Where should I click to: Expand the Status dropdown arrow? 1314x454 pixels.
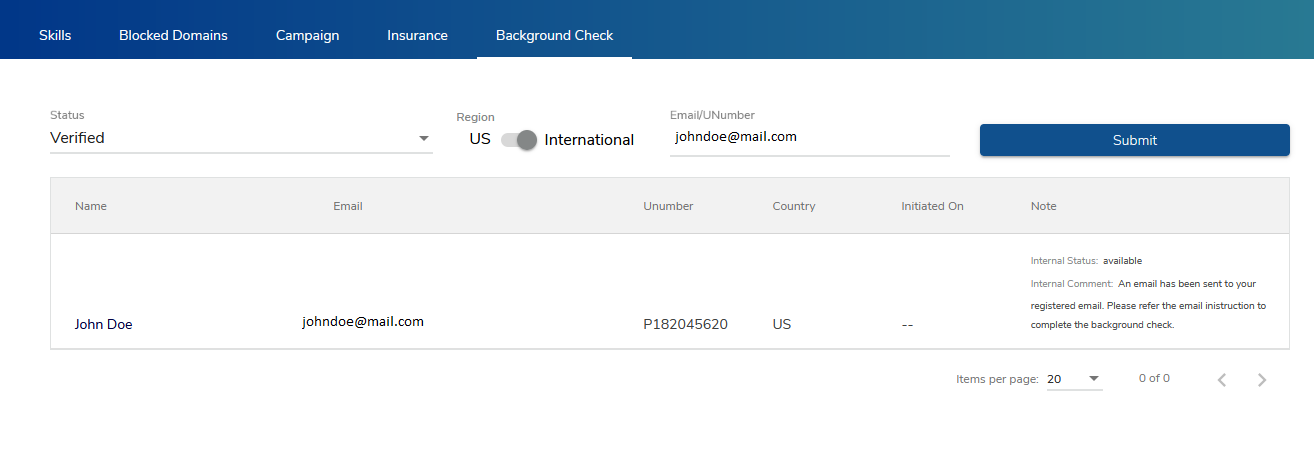423,138
